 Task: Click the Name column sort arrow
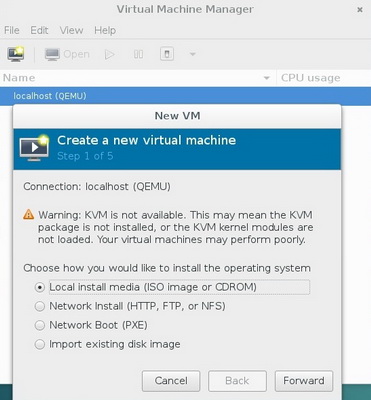click(x=267, y=78)
